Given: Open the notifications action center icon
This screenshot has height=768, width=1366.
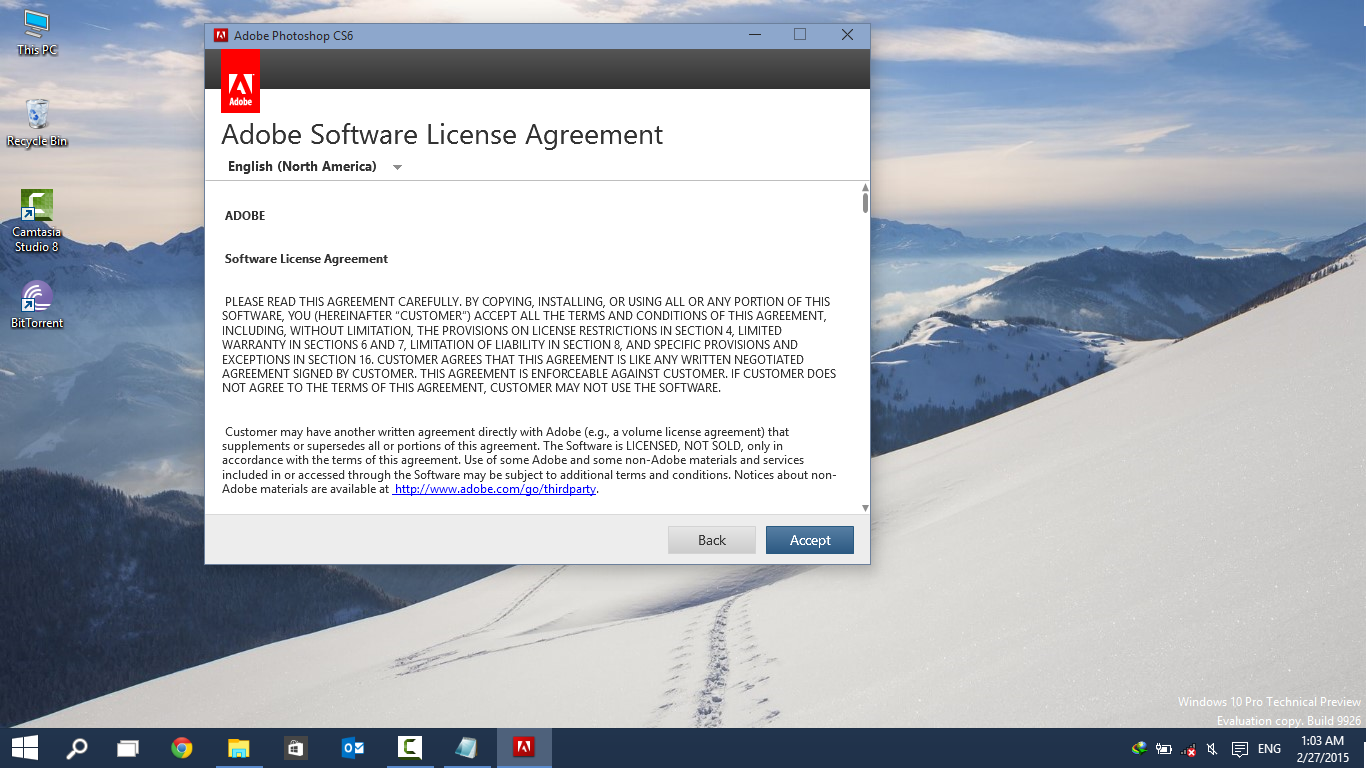Looking at the screenshot, I should pyautogui.click(x=1239, y=749).
